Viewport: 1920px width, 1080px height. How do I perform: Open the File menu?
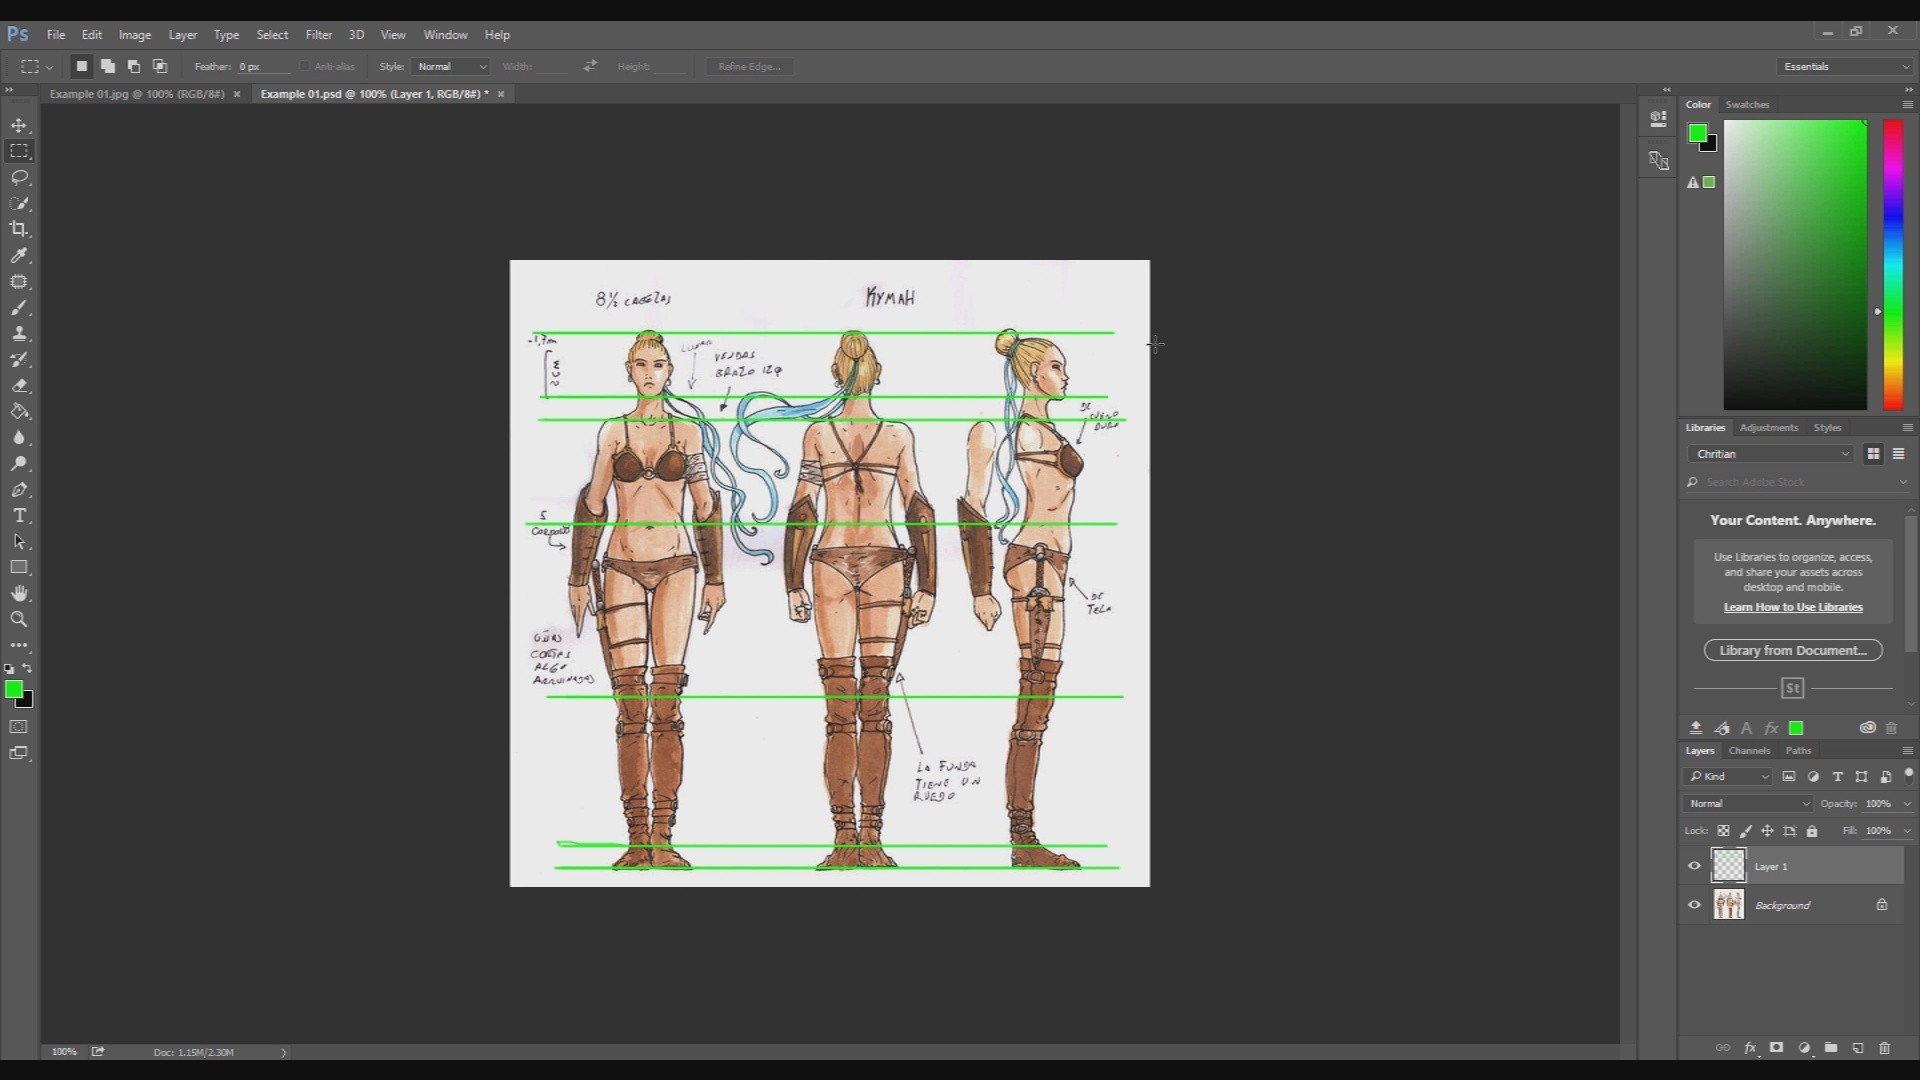coord(56,34)
